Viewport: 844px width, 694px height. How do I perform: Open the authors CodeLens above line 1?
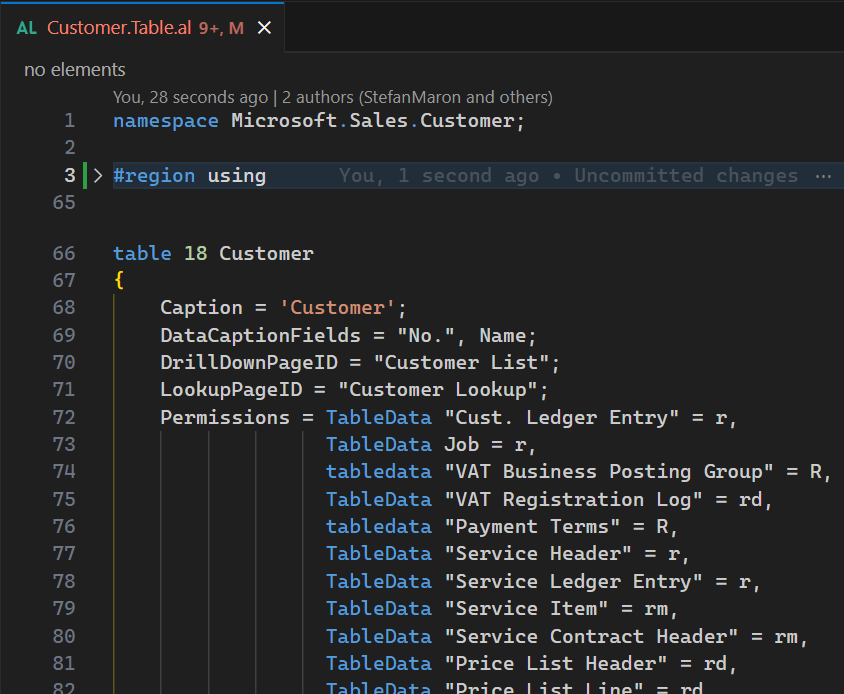[333, 97]
